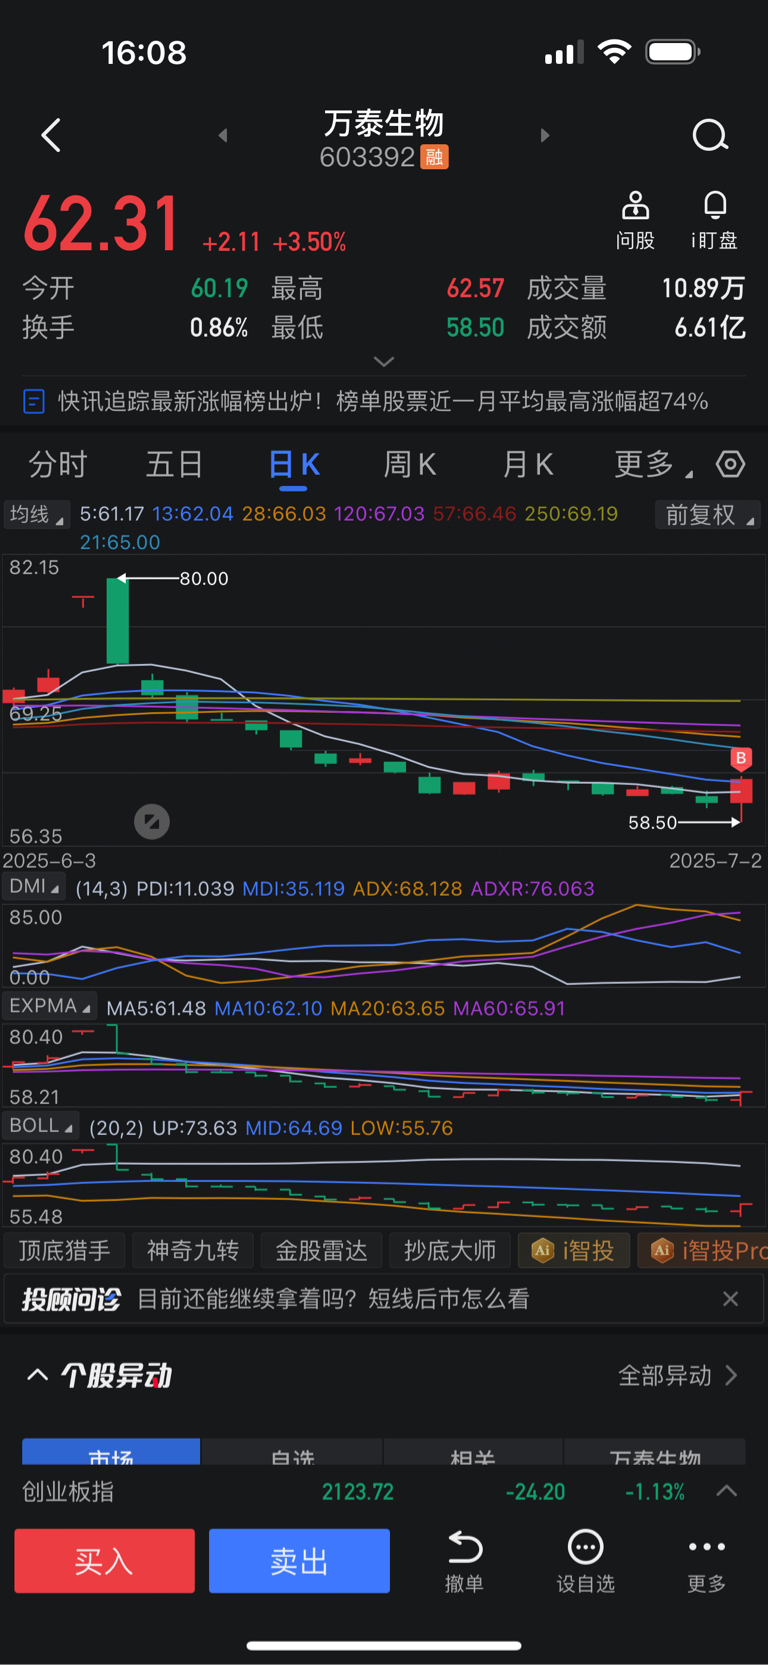Open the BOLL indicator dropdown

(41, 1126)
